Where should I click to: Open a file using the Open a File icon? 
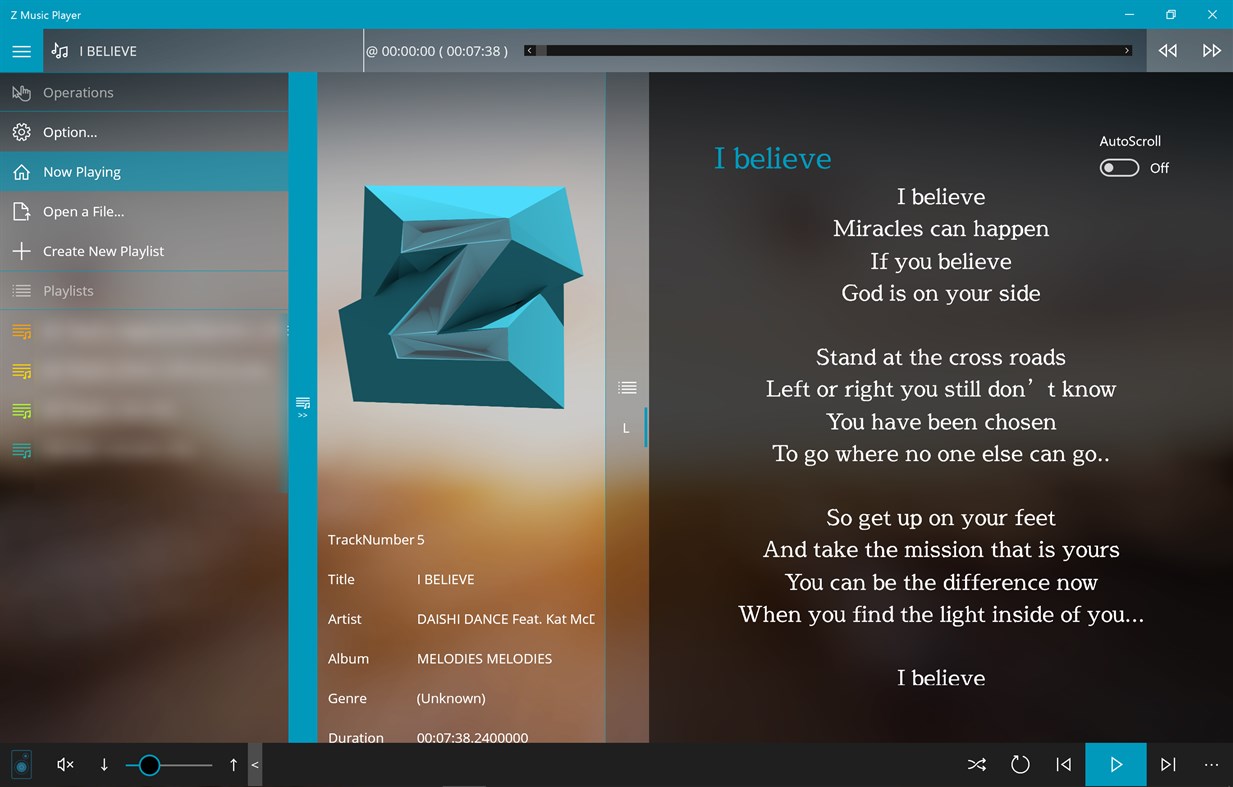(x=20, y=211)
